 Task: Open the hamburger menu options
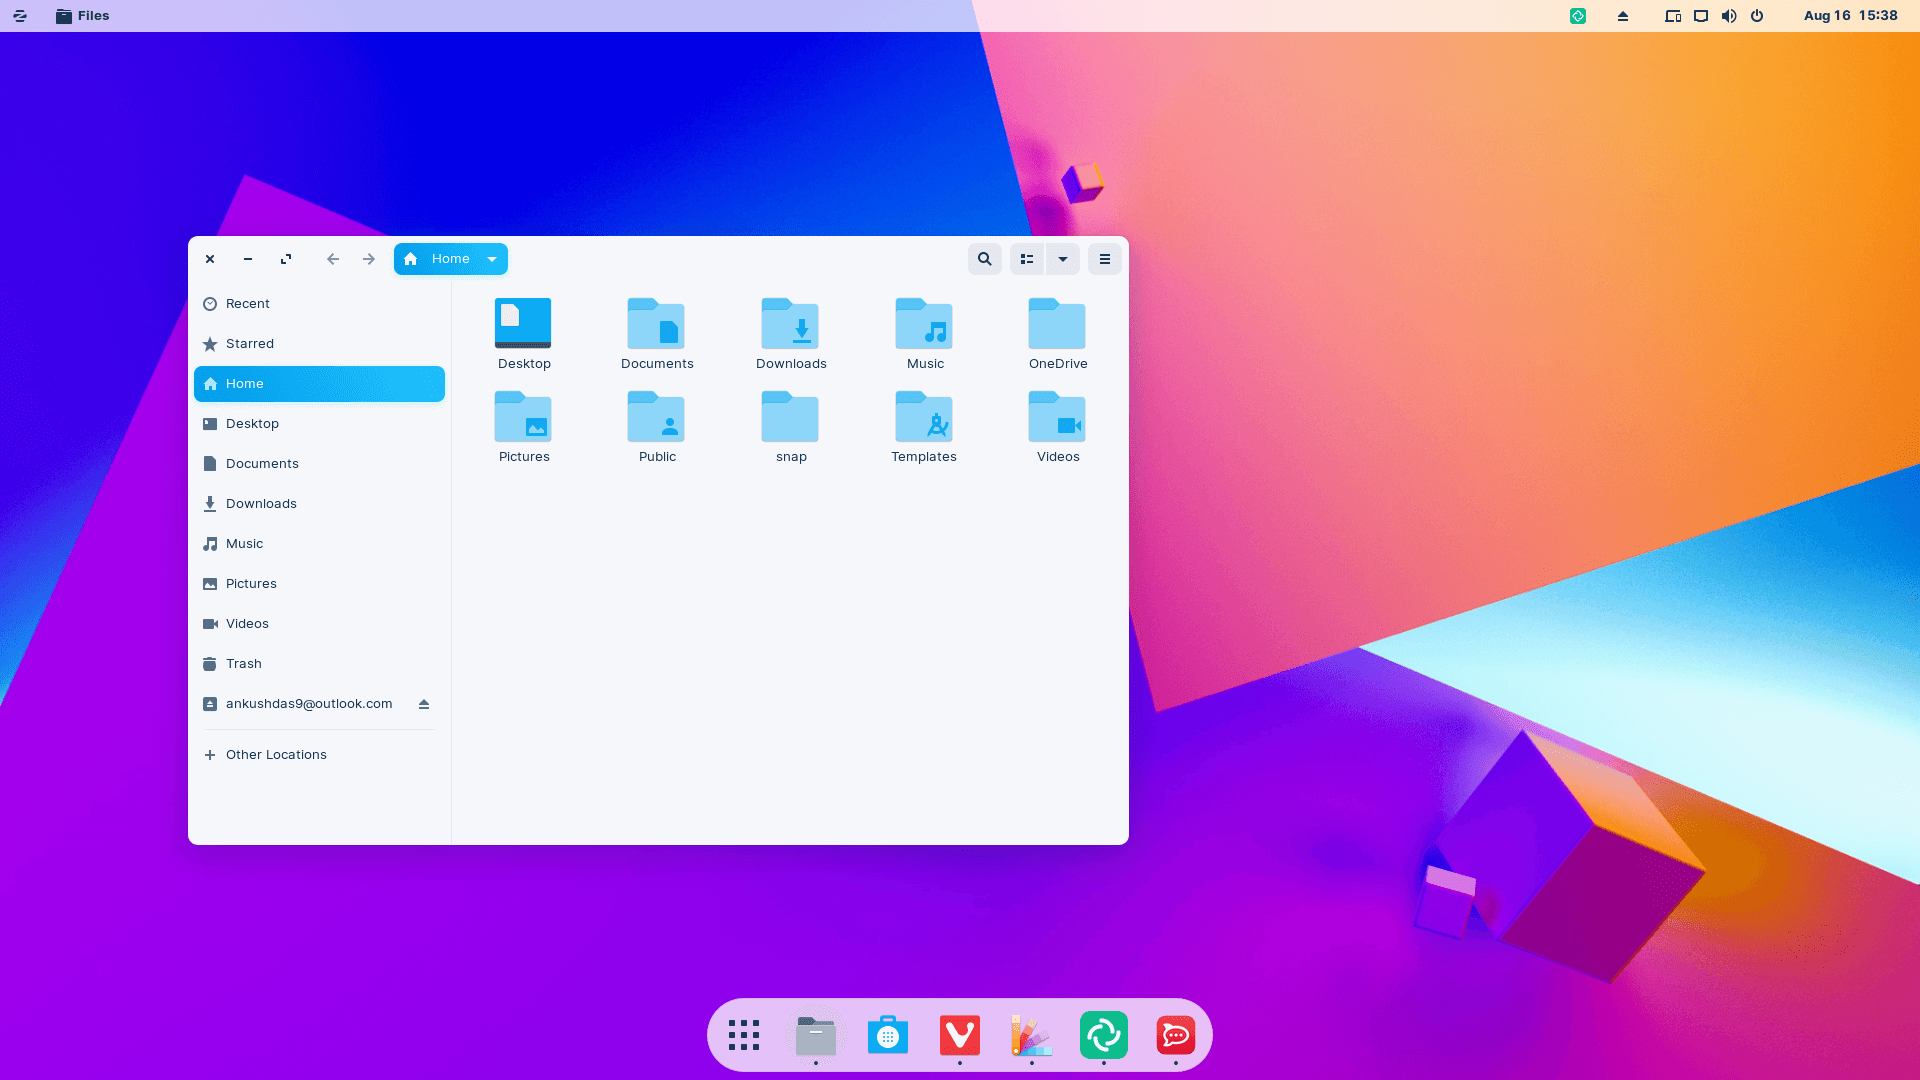[x=1105, y=258]
